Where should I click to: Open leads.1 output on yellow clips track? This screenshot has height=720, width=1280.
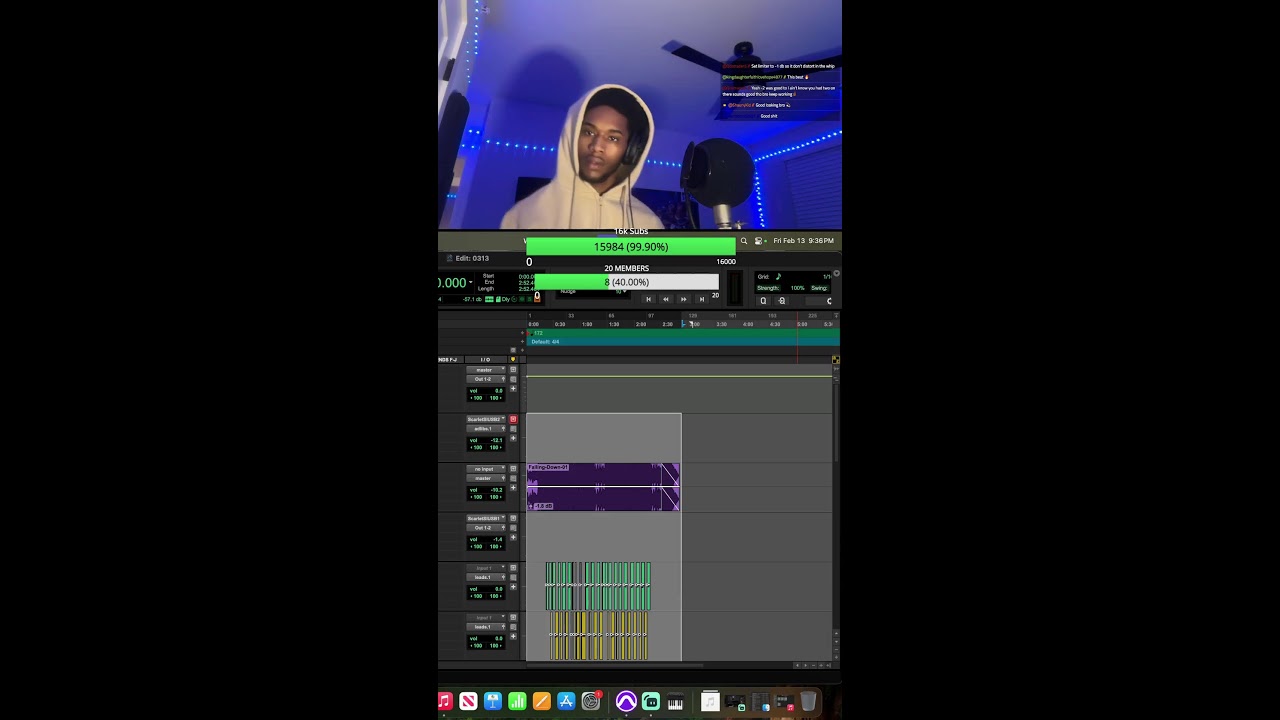(x=486, y=627)
